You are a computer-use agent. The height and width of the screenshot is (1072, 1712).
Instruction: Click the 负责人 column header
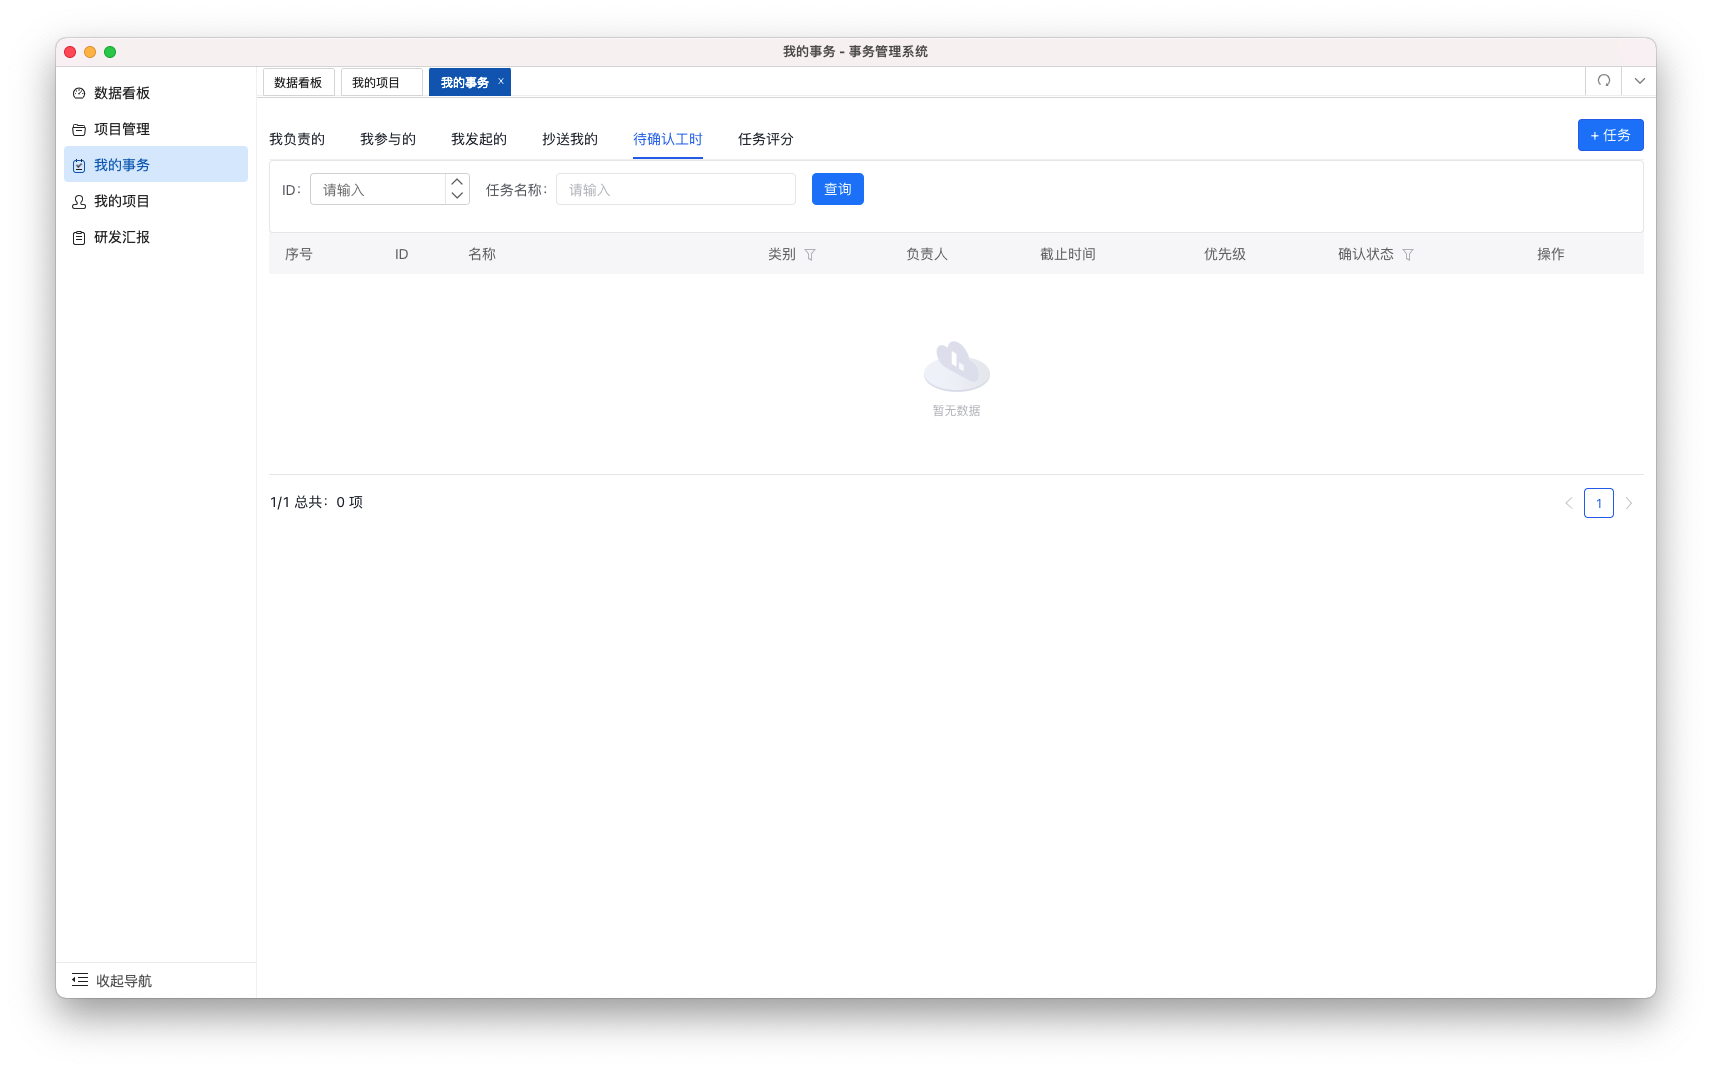(927, 254)
